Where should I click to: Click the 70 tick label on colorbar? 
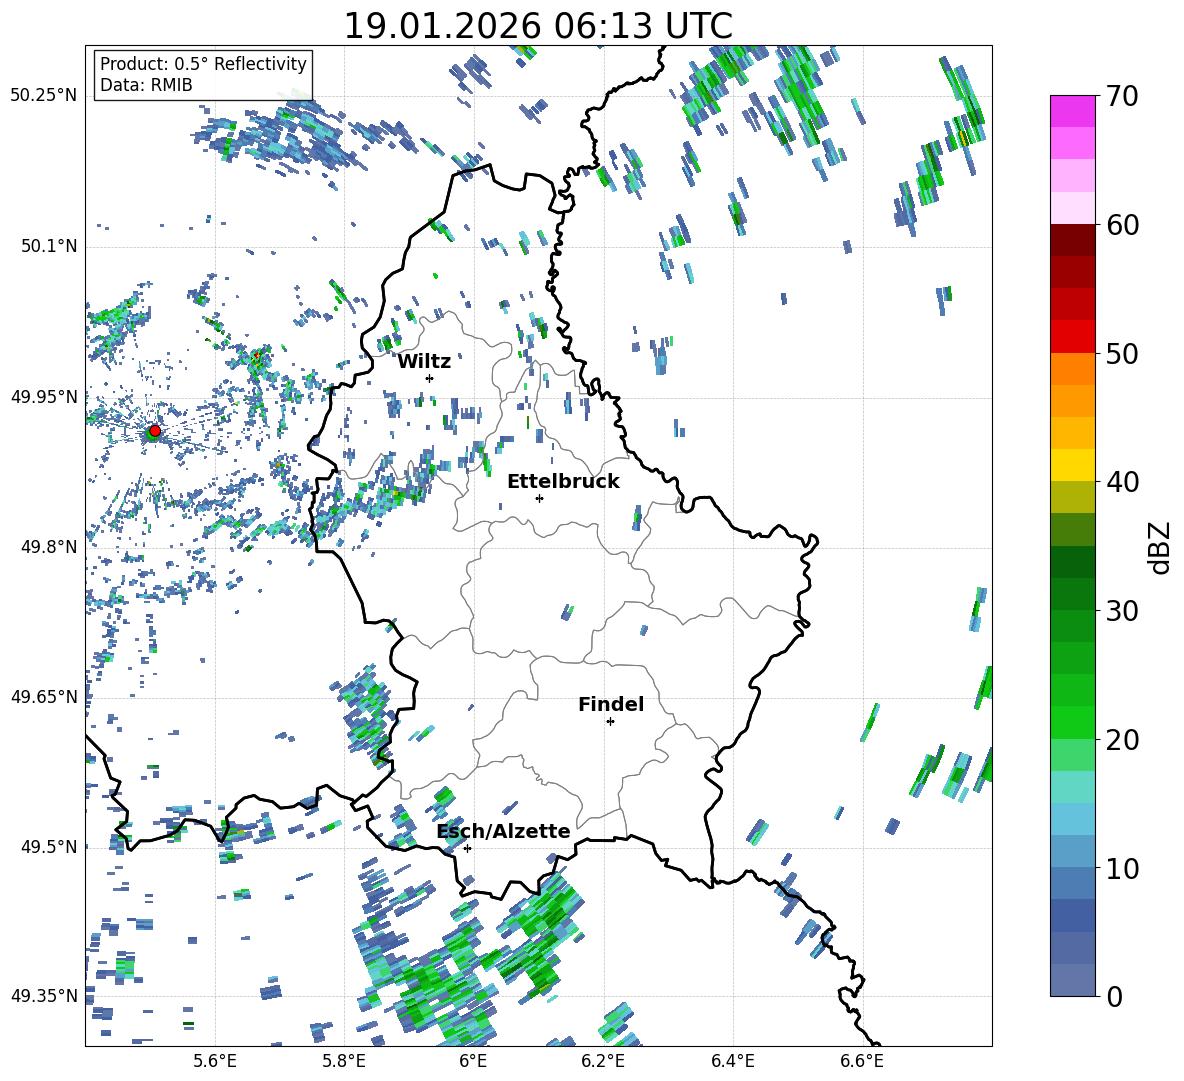click(1122, 97)
